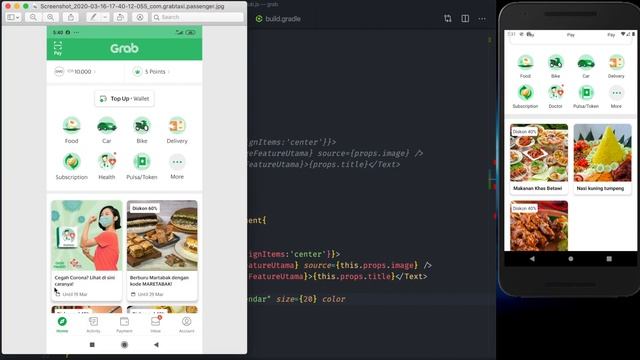
Task: Open changes compare icon in the editor title bar
Action: 448,18
